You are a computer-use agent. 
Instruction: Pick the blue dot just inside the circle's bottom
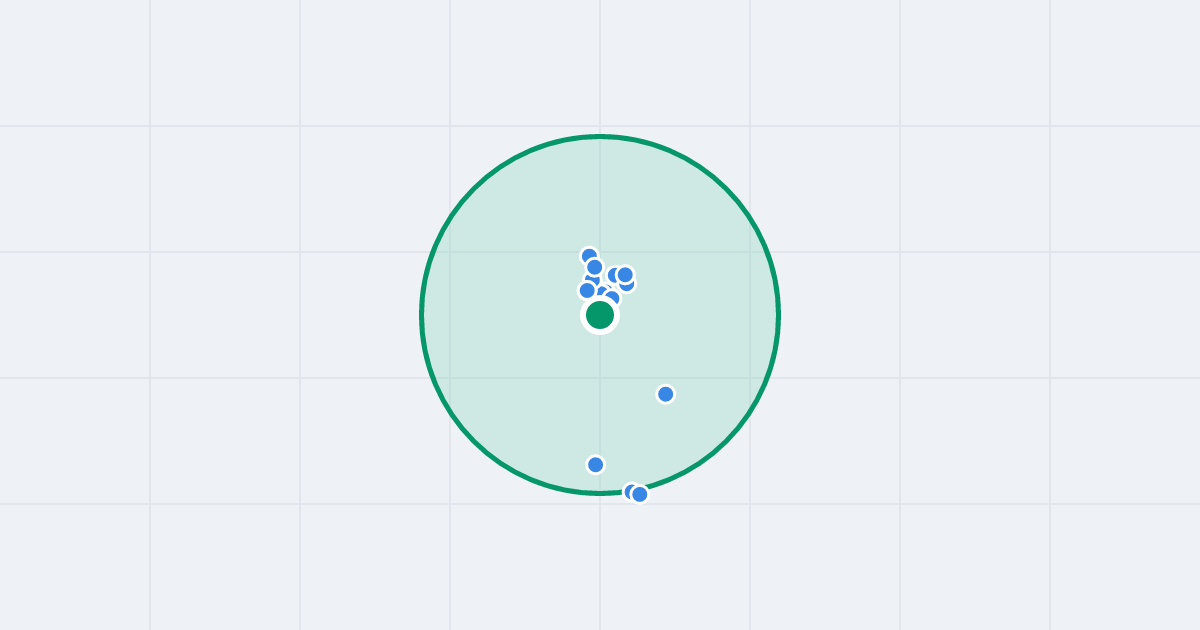[x=596, y=465]
